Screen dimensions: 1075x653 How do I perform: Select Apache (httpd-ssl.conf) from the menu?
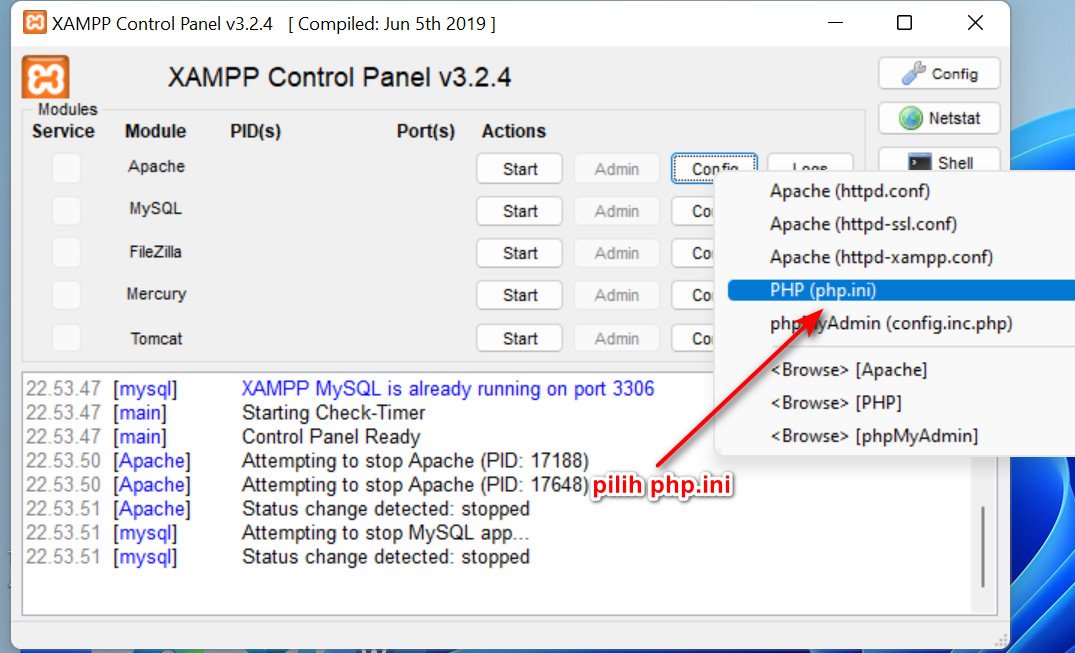863,224
